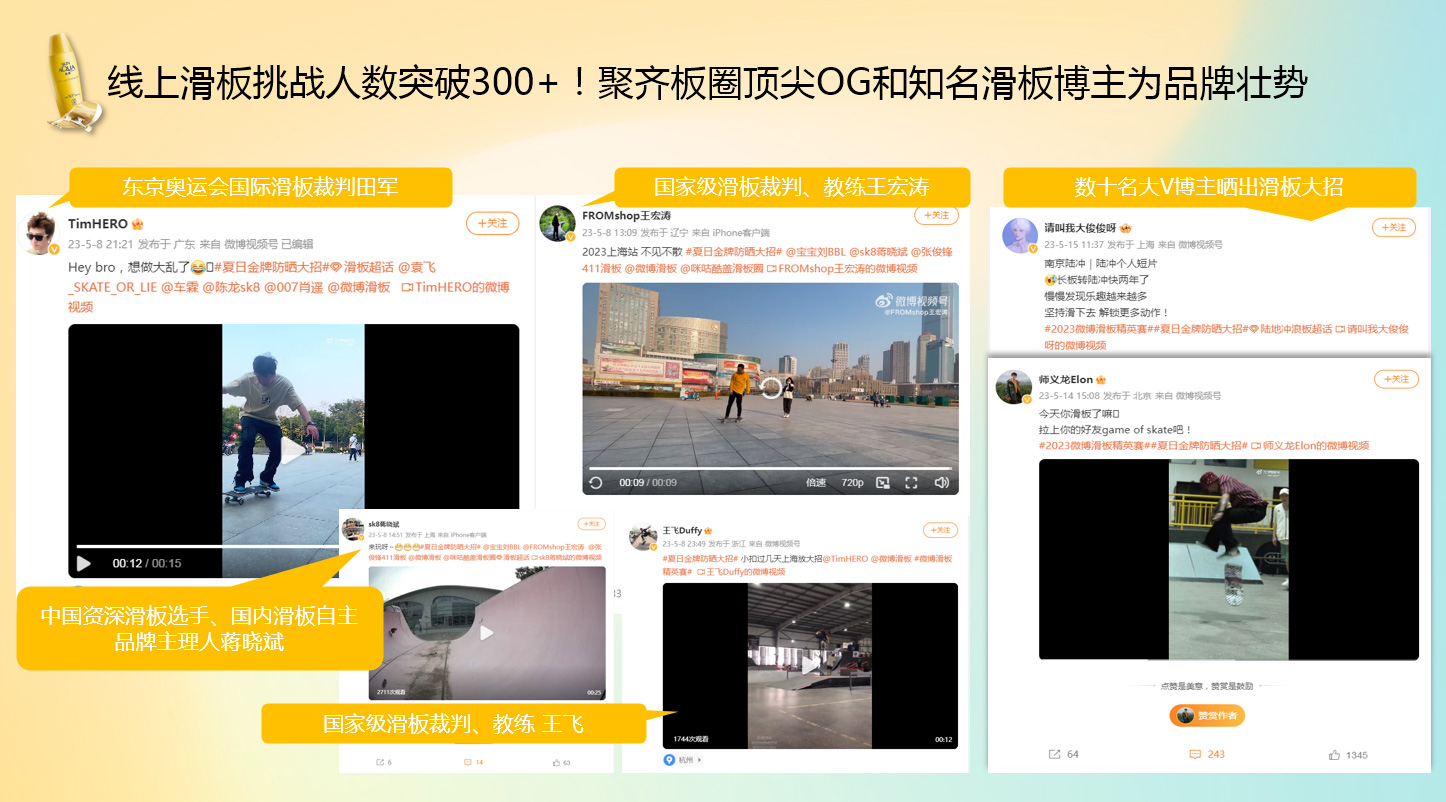The image size is (1446, 802).
Task: Repost the 师义龙Elon post (64 shares)
Action: click(1054, 754)
